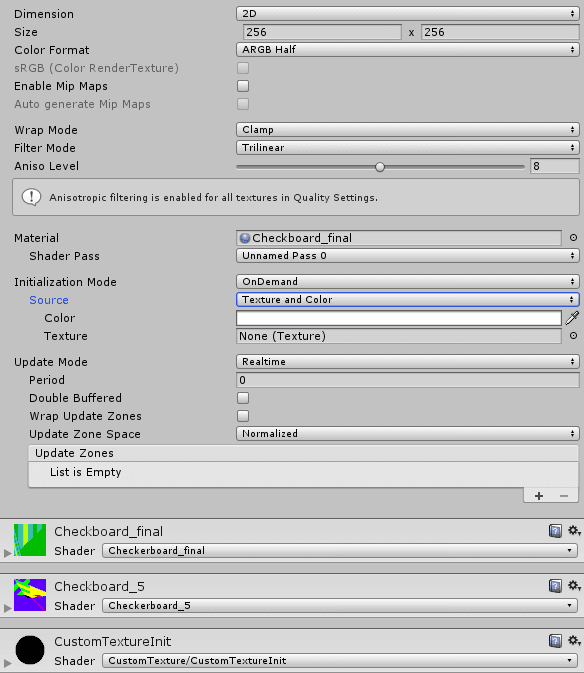Open help reference for Checkboard_final material

(555, 531)
